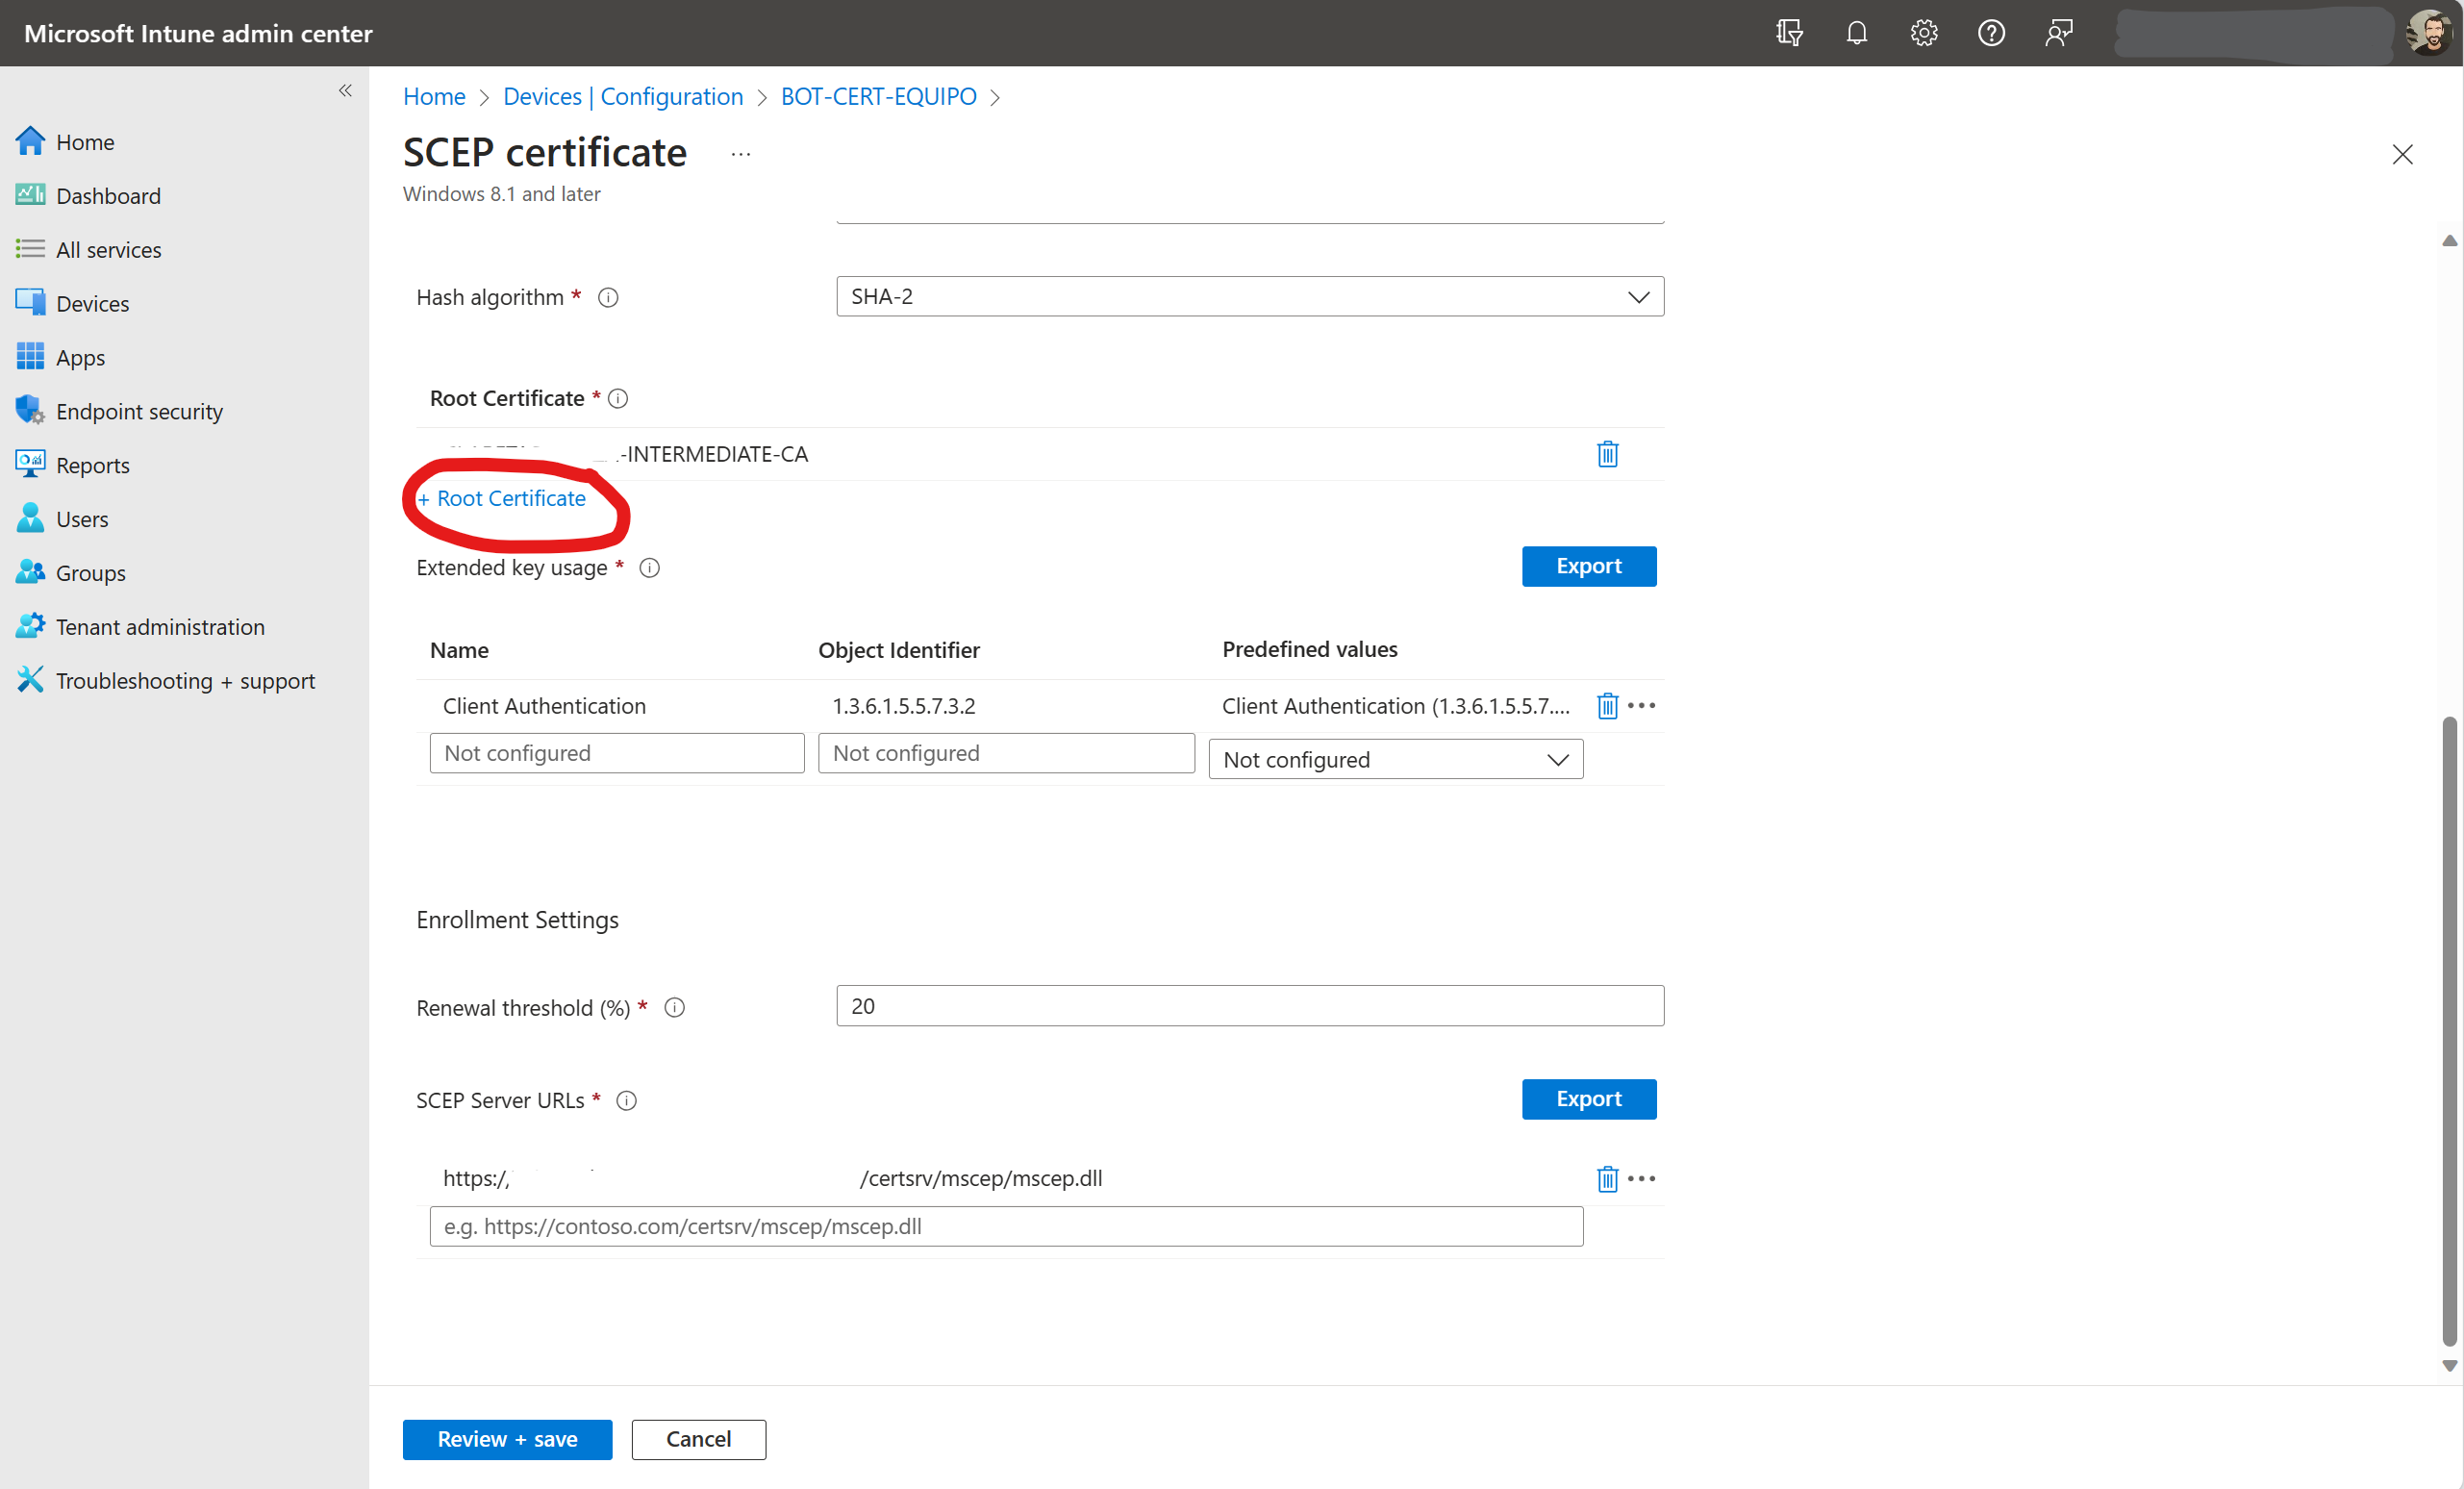2464x1489 pixels.
Task: Click the Review + save button
Action: coord(507,1439)
